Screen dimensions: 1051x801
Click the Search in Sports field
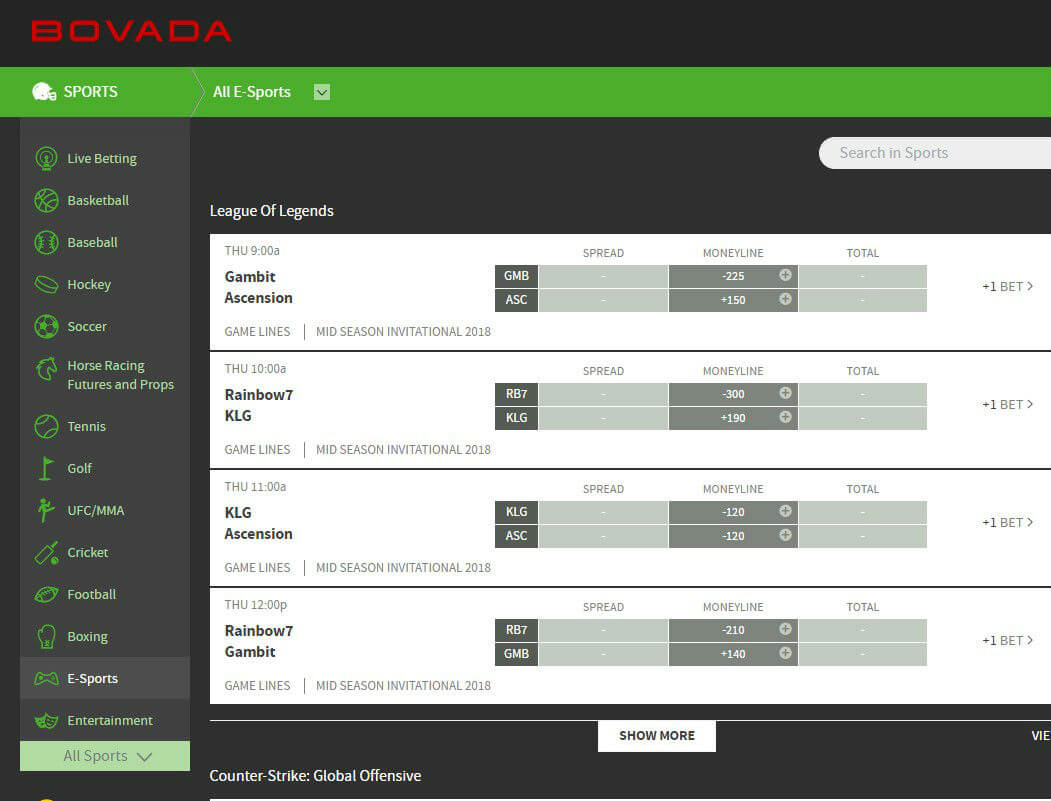935,153
